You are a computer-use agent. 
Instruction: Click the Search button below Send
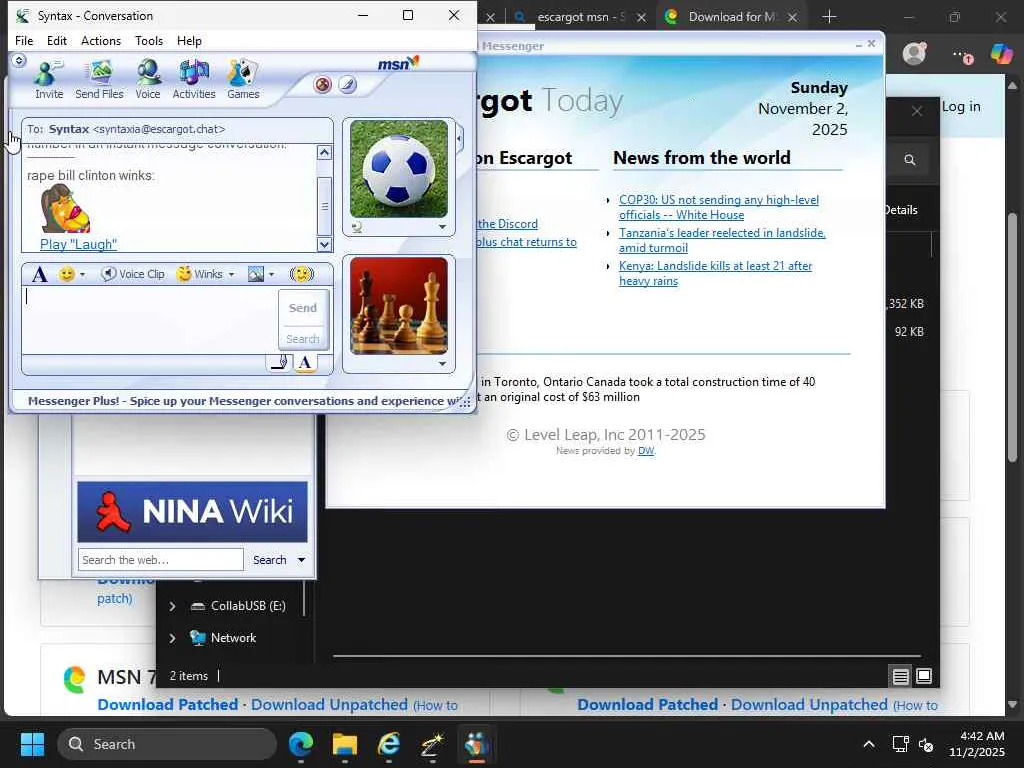point(303,339)
